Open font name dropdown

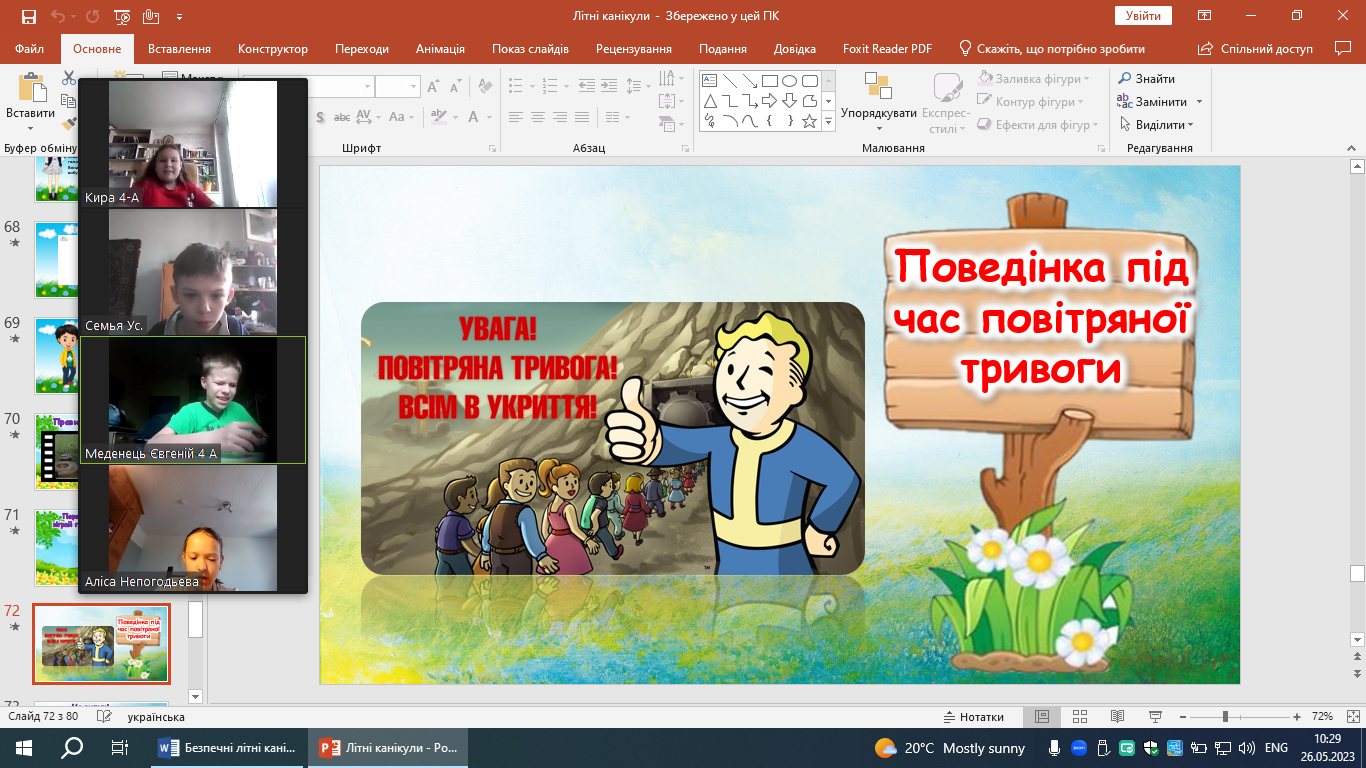tap(368, 87)
